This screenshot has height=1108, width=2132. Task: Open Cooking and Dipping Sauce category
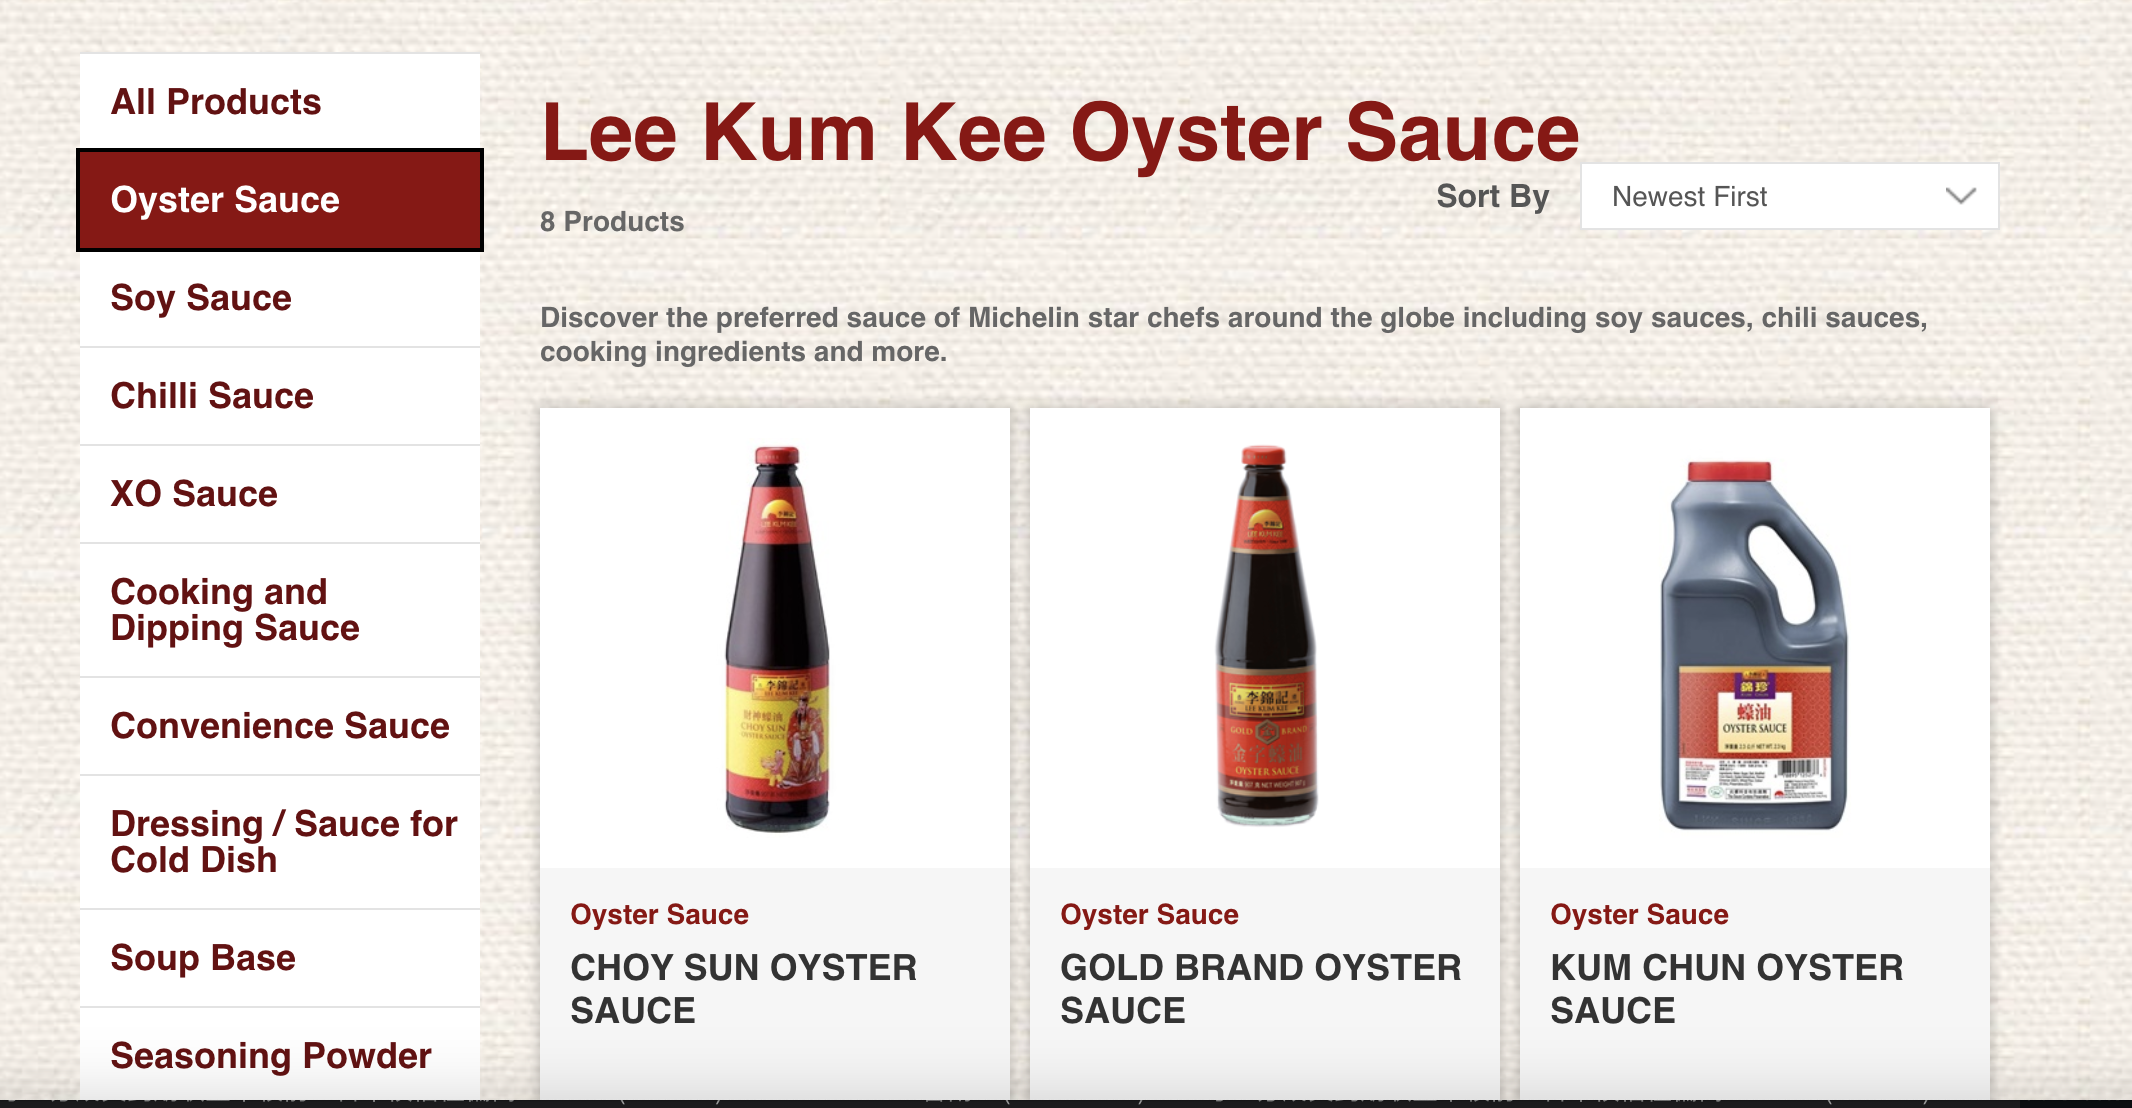[280, 610]
